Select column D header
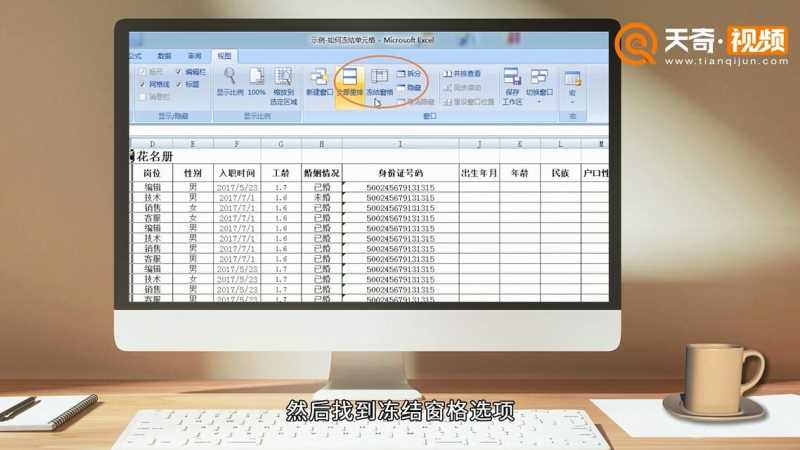The width and height of the screenshot is (800, 450). 152,144
